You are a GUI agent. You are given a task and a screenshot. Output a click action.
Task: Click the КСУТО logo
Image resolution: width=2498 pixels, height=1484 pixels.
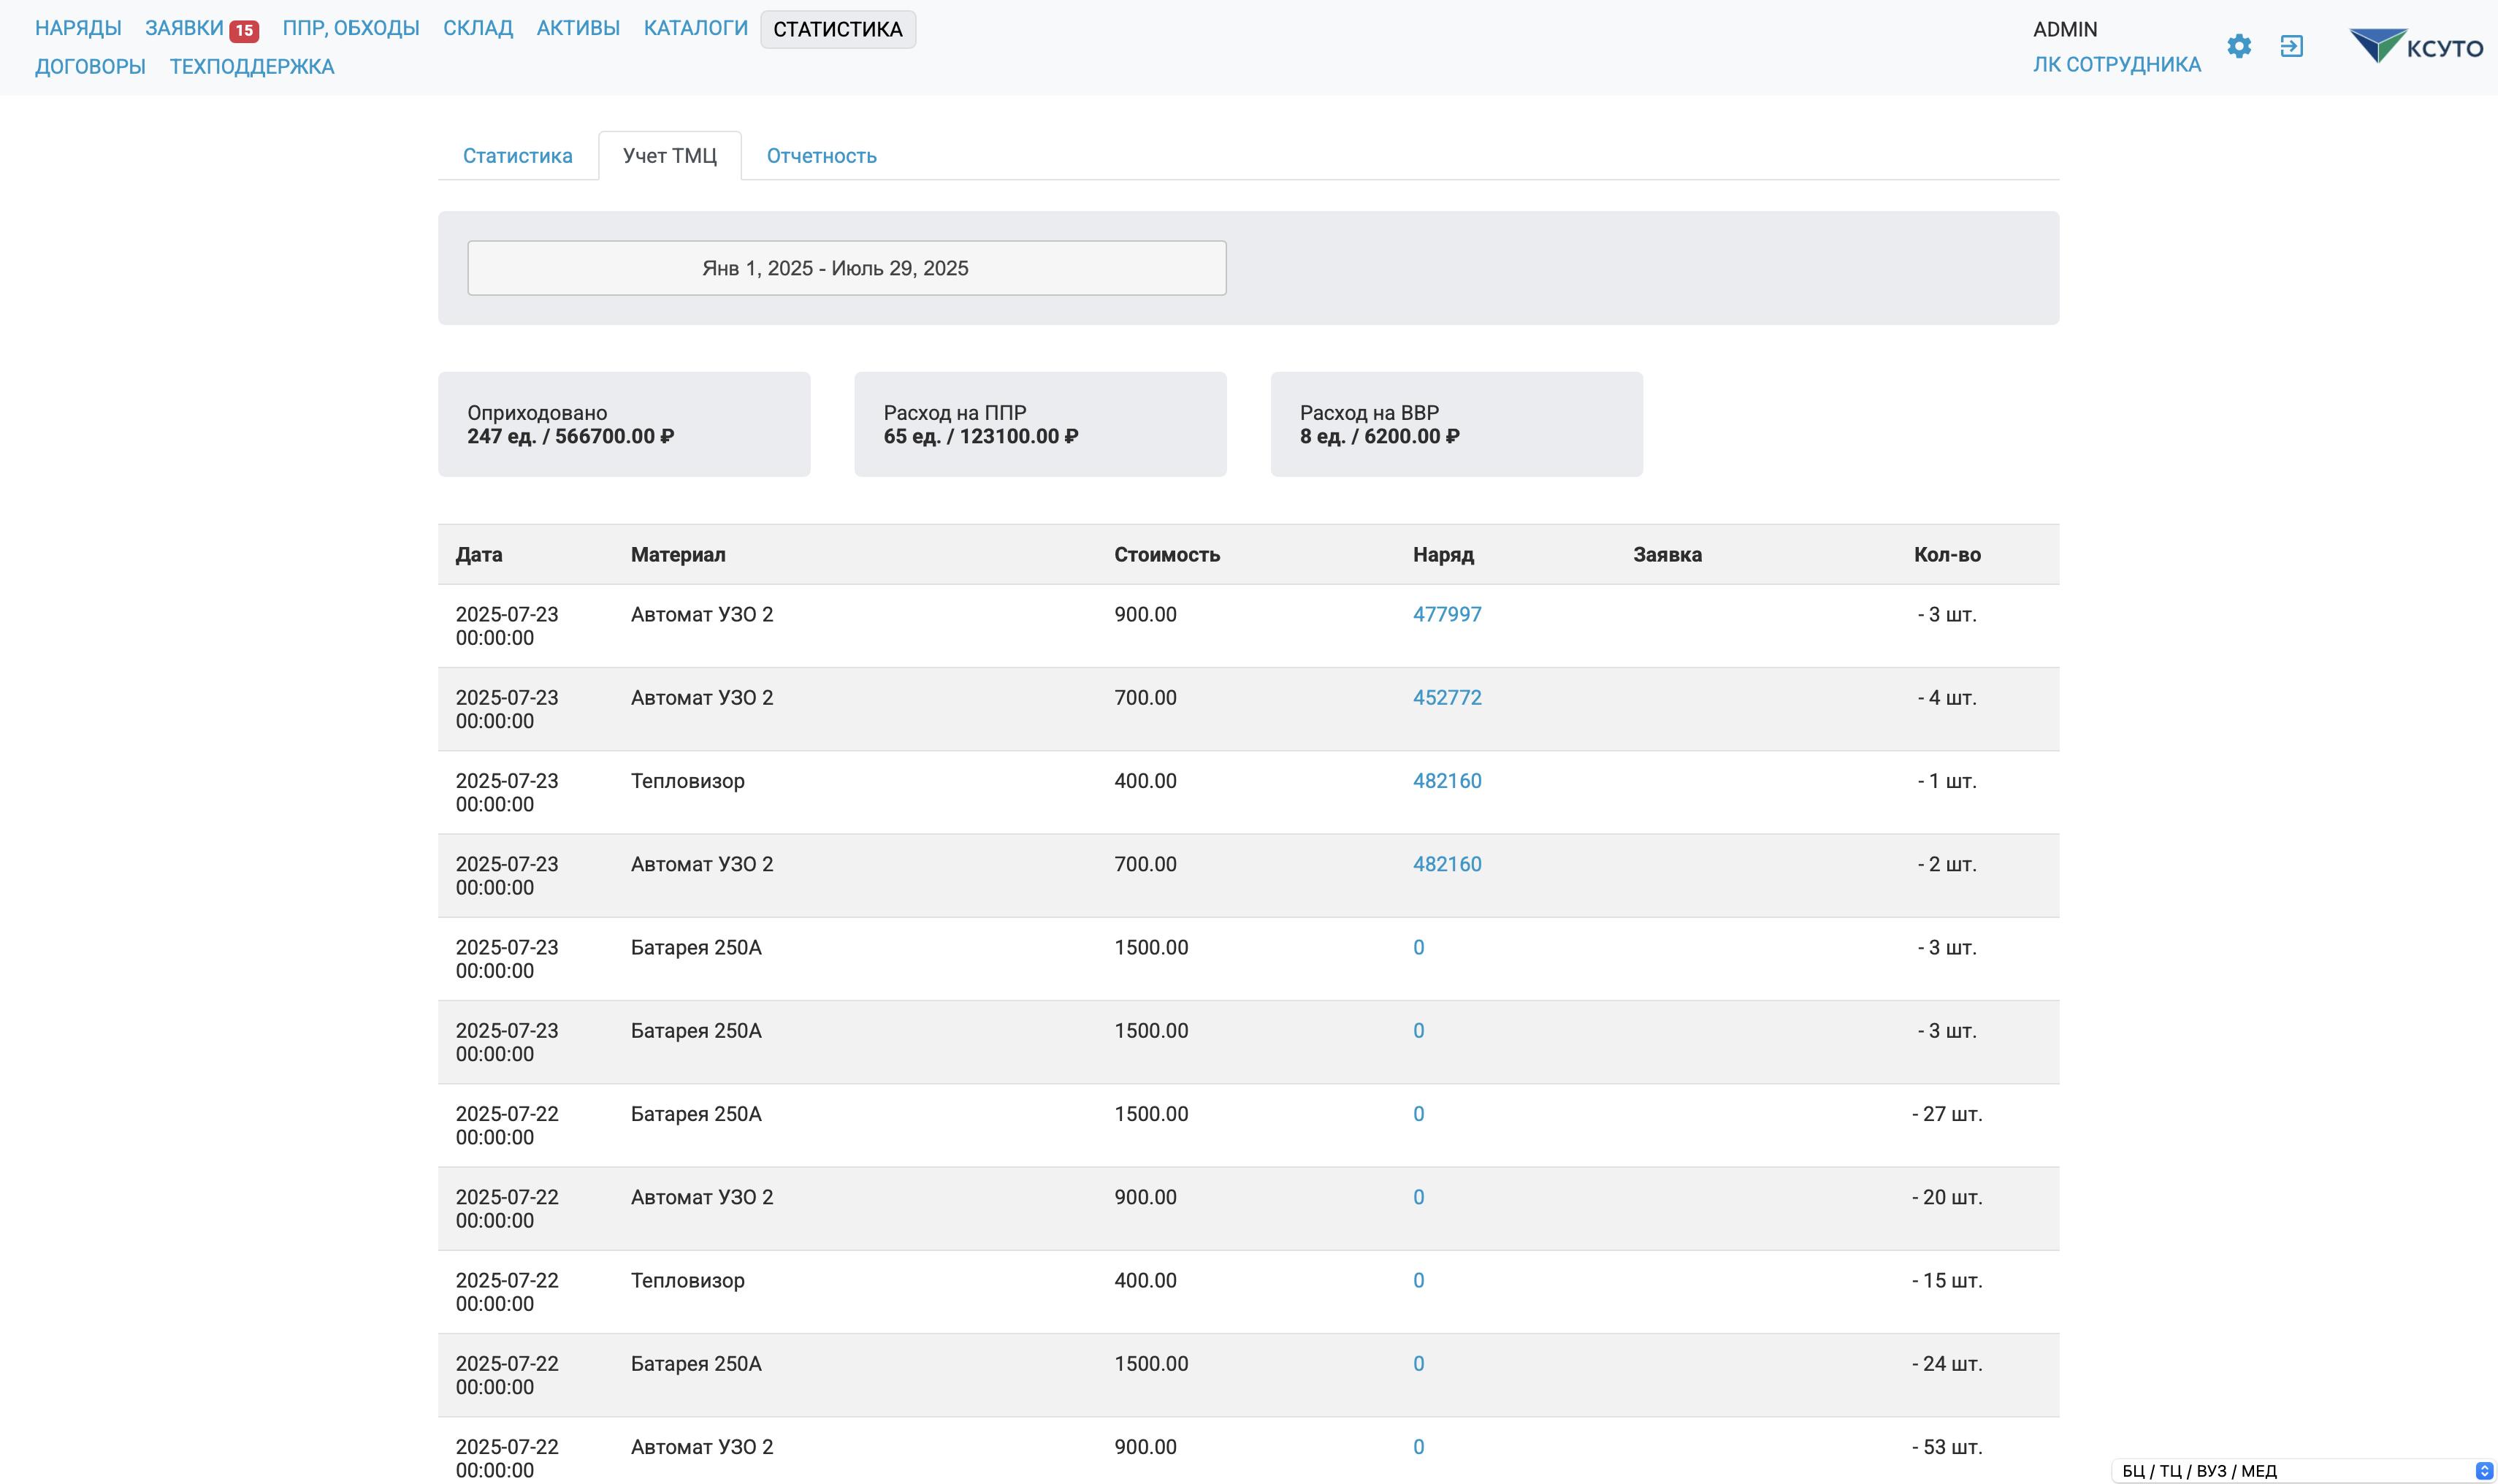tap(2416, 46)
